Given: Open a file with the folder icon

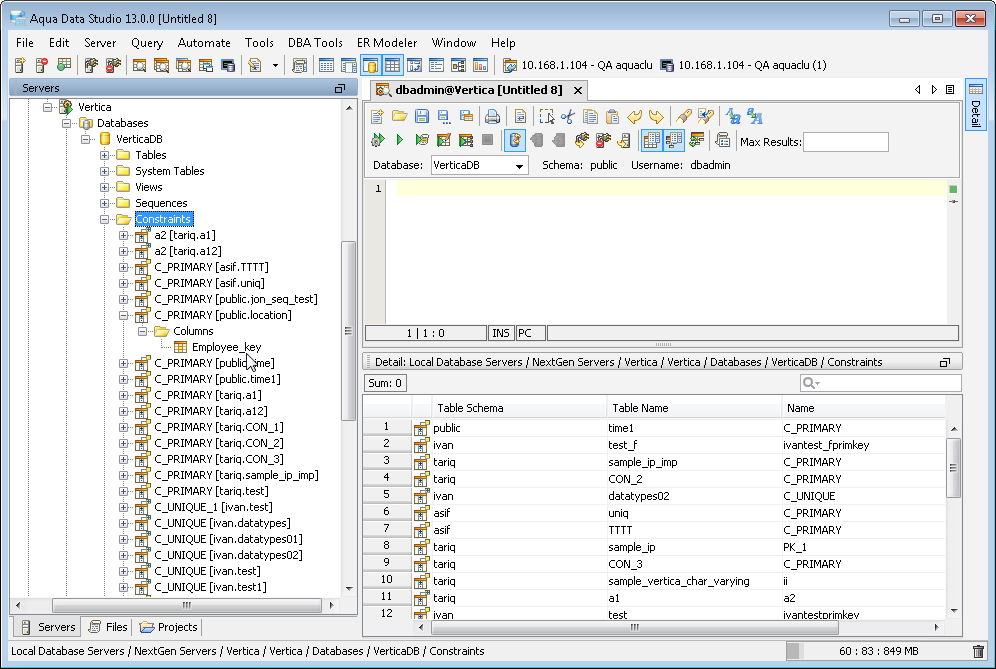Looking at the screenshot, I should coord(400,116).
